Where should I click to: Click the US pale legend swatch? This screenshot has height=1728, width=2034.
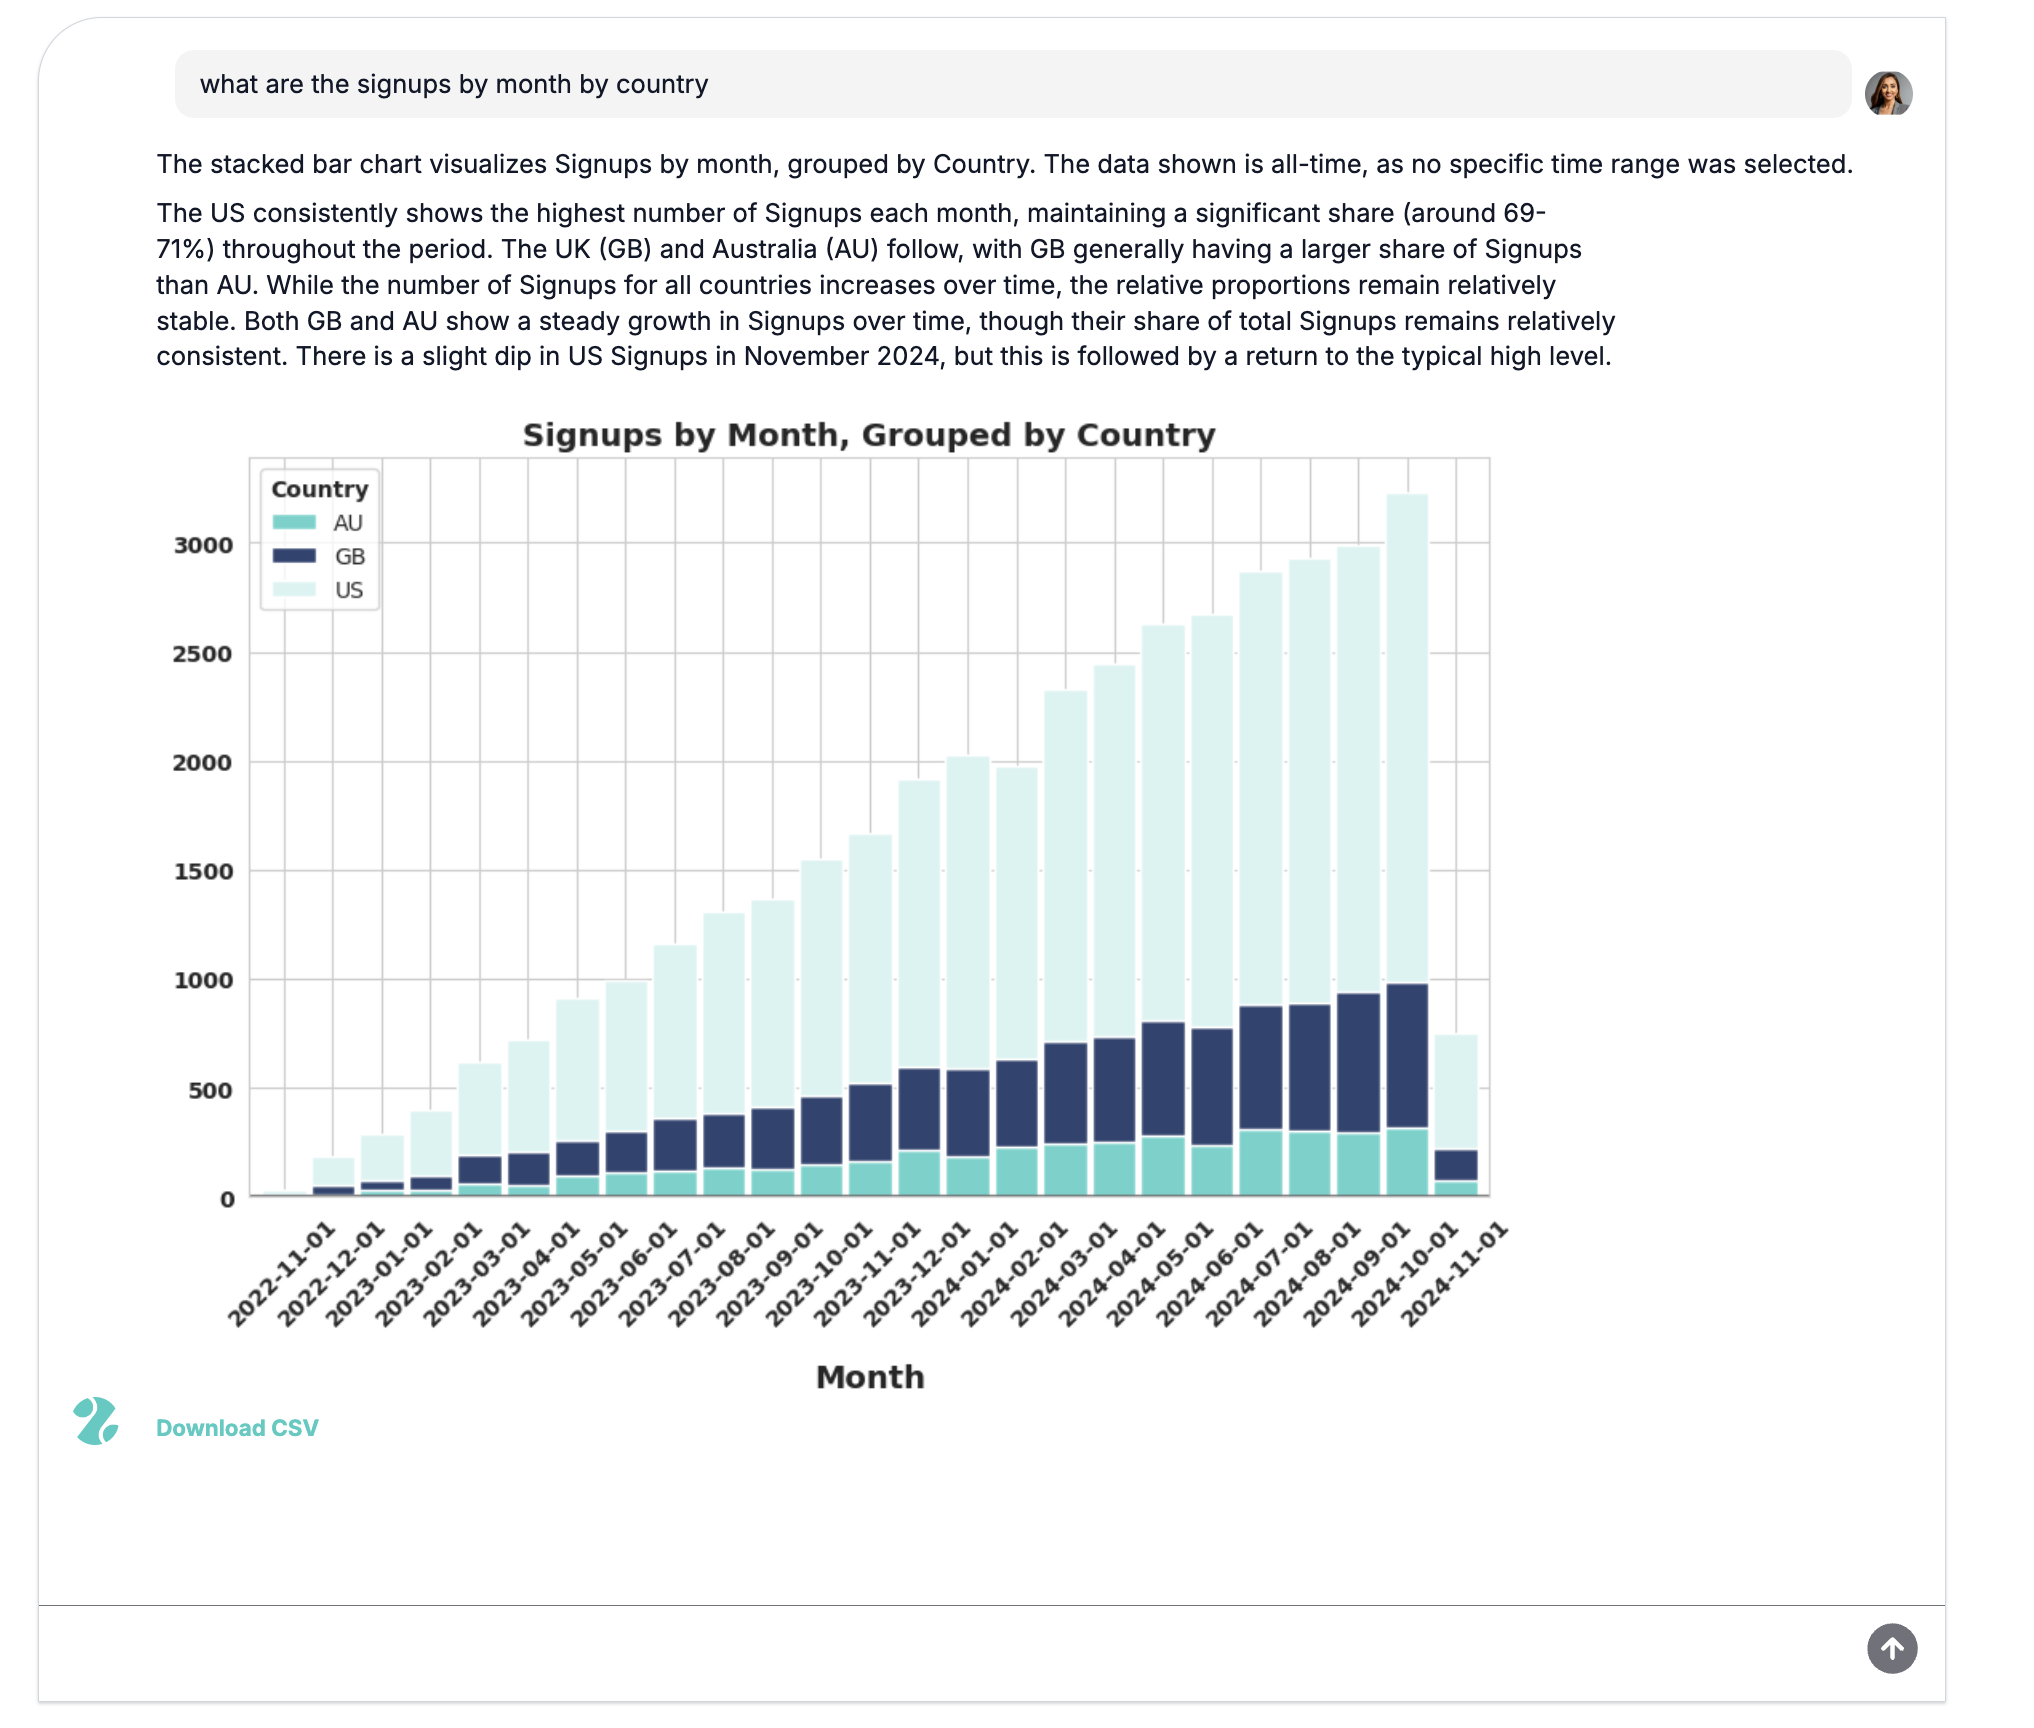coord(294,590)
